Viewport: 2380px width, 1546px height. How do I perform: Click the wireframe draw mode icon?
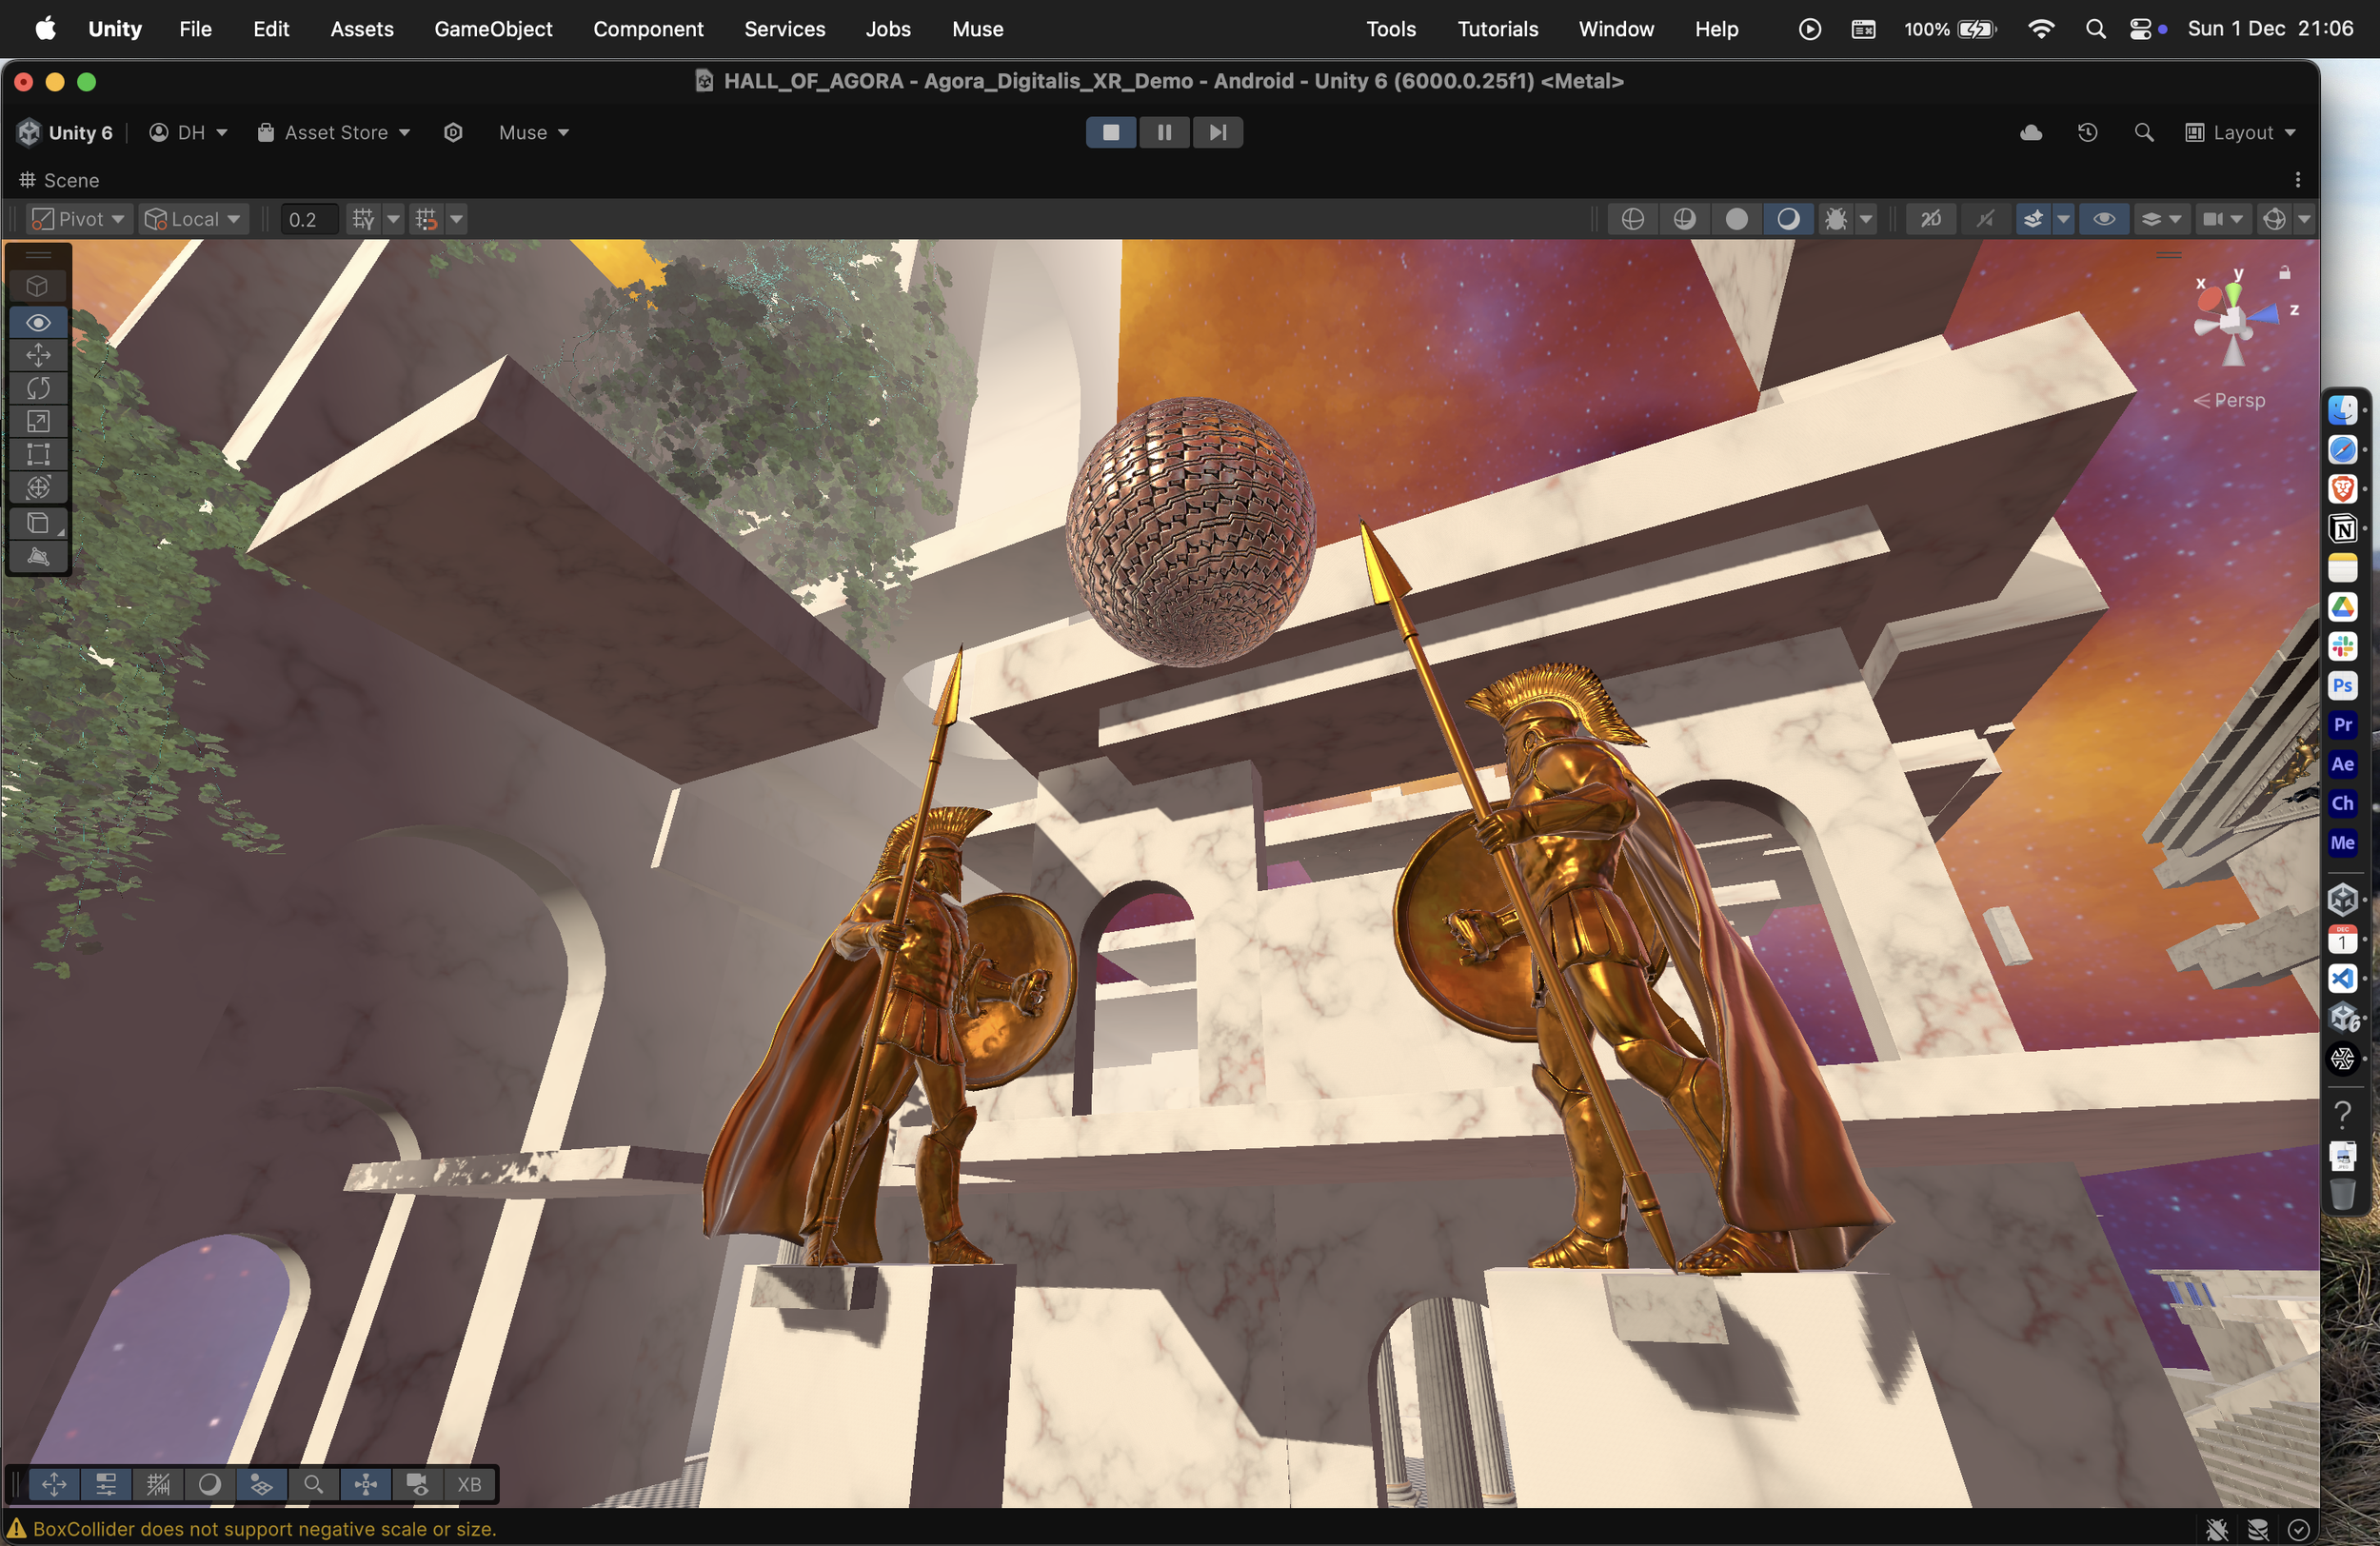pyautogui.click(x=1632, y=219)
